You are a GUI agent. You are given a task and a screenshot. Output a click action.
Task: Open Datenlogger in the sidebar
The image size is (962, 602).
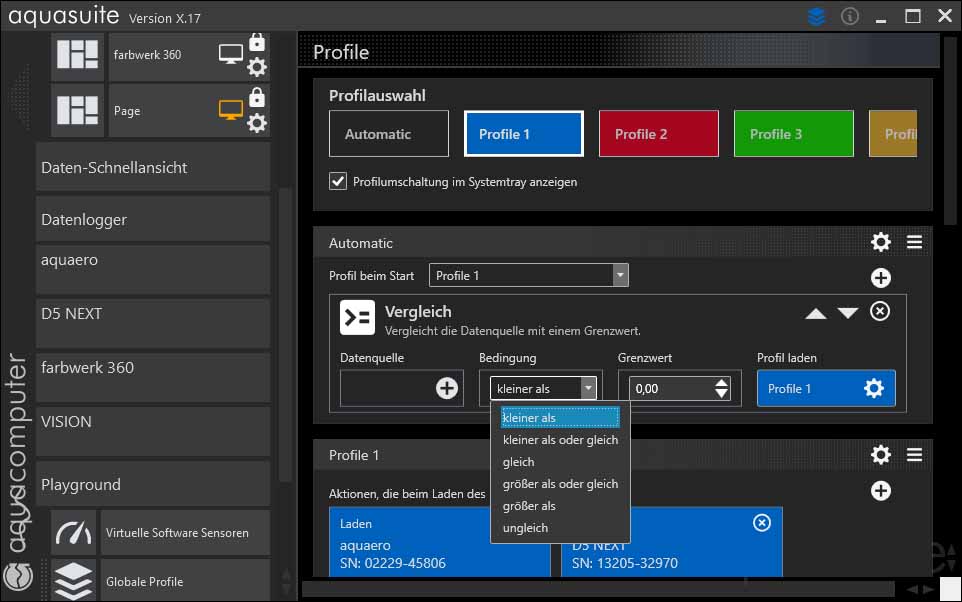pyautogui.click(x=153, y=219)
